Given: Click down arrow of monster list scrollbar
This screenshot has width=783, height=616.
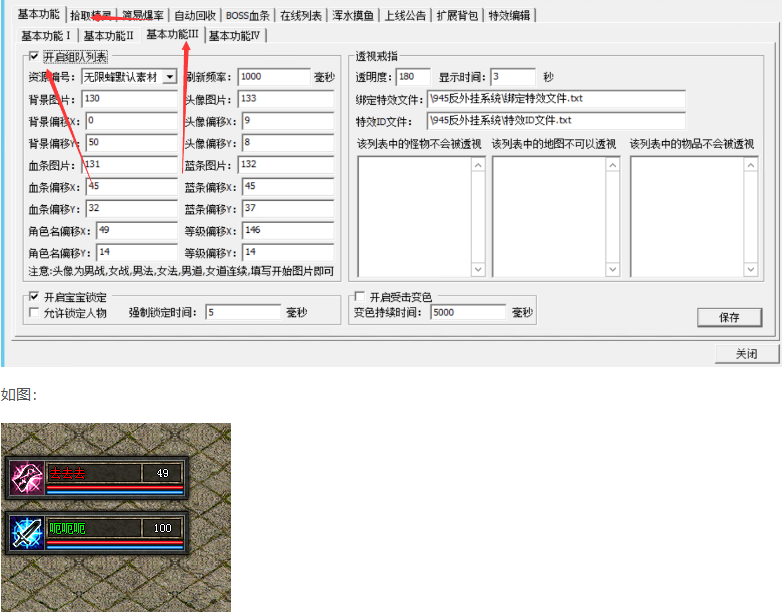Looking at the screenshot, I should (478, 270).
